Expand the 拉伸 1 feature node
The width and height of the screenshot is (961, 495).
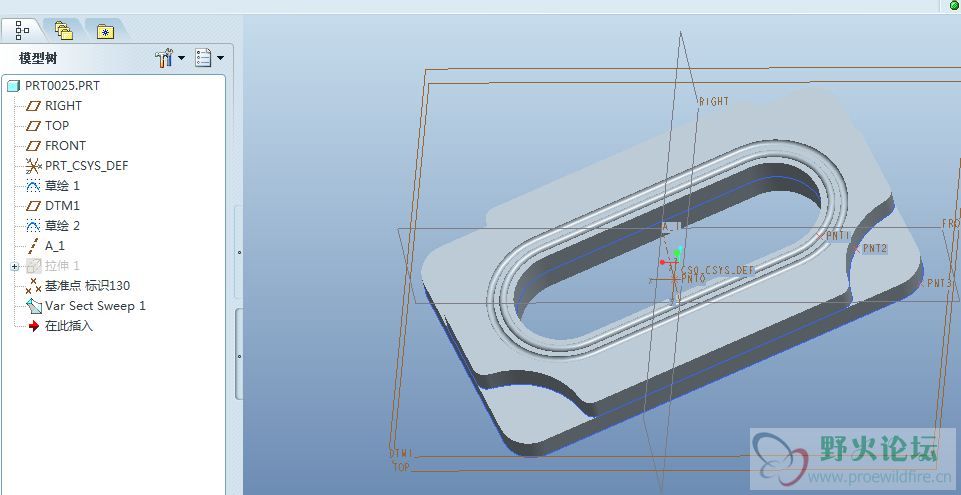point(15,266)
